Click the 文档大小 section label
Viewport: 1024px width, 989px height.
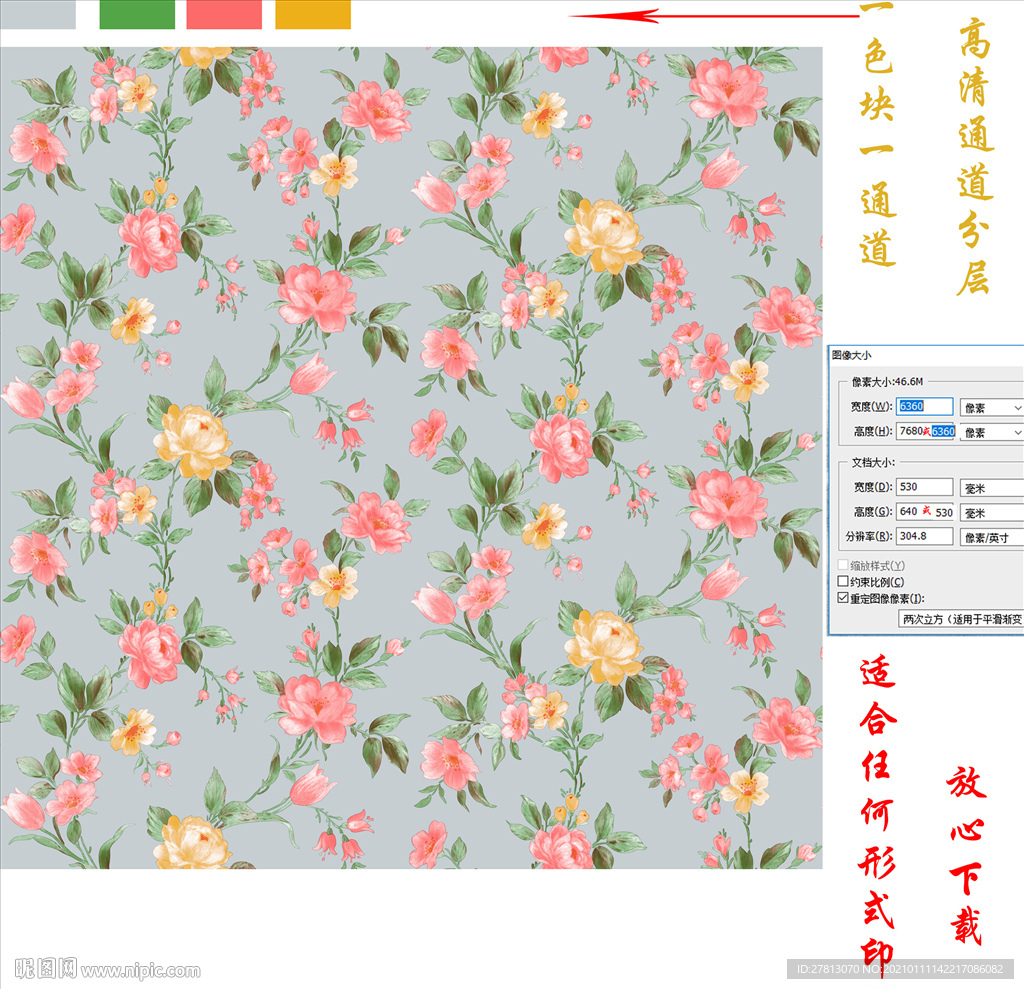(873, 462)
